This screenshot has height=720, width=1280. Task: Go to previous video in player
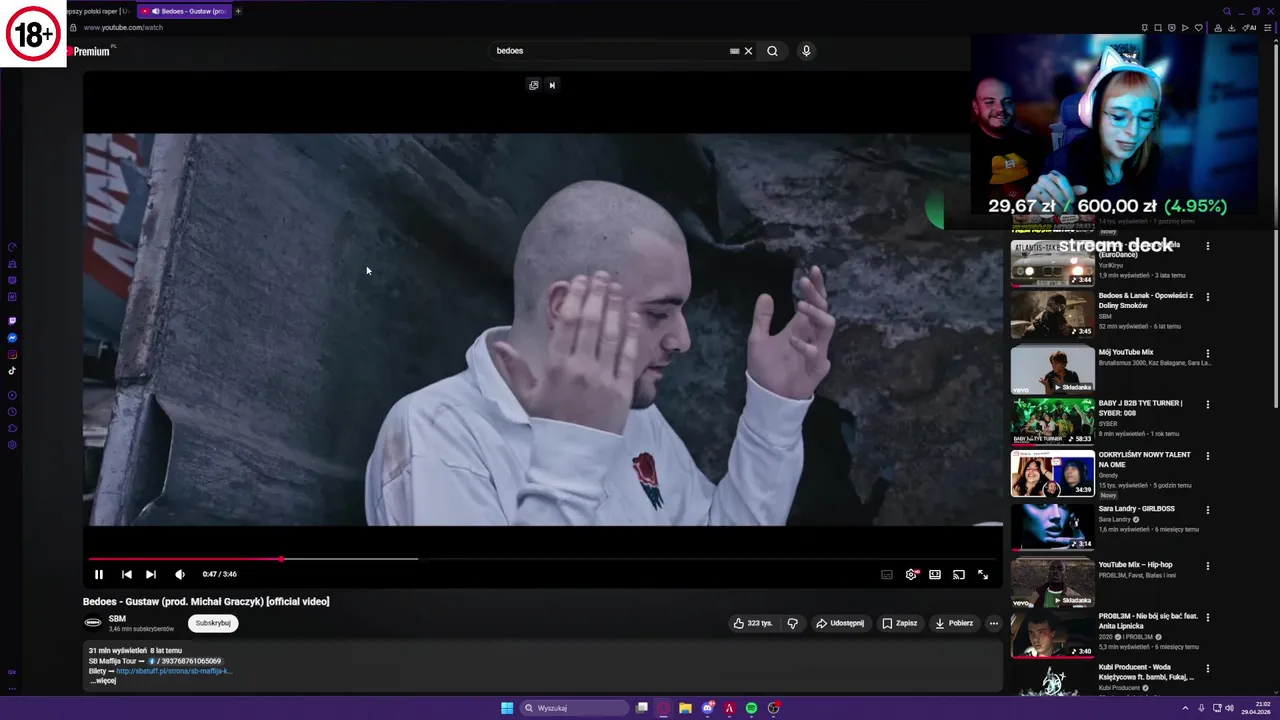tap(126, 574)
